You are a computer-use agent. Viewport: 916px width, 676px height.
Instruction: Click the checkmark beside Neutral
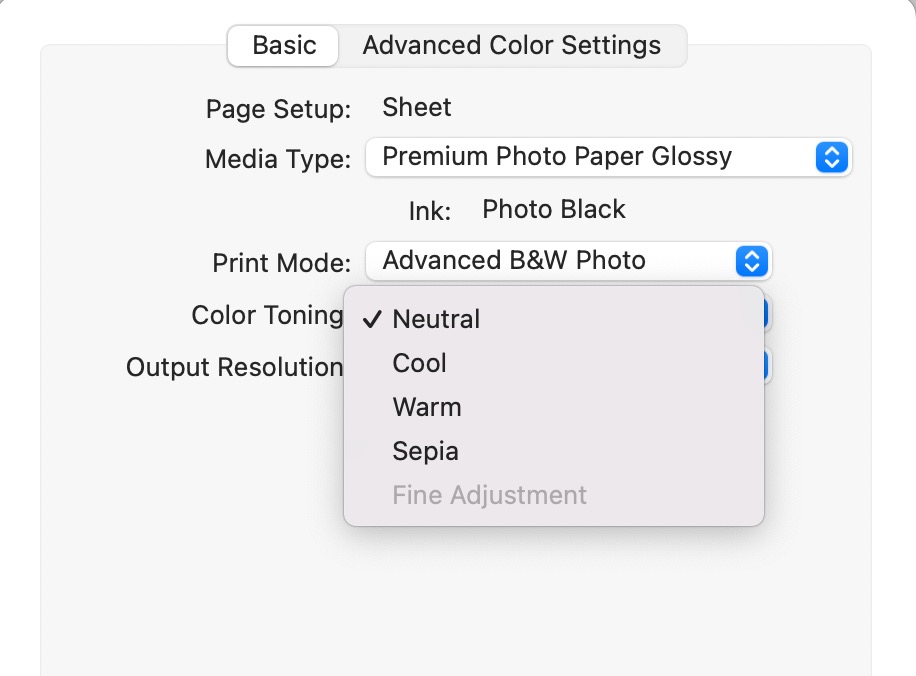point(372,320)
